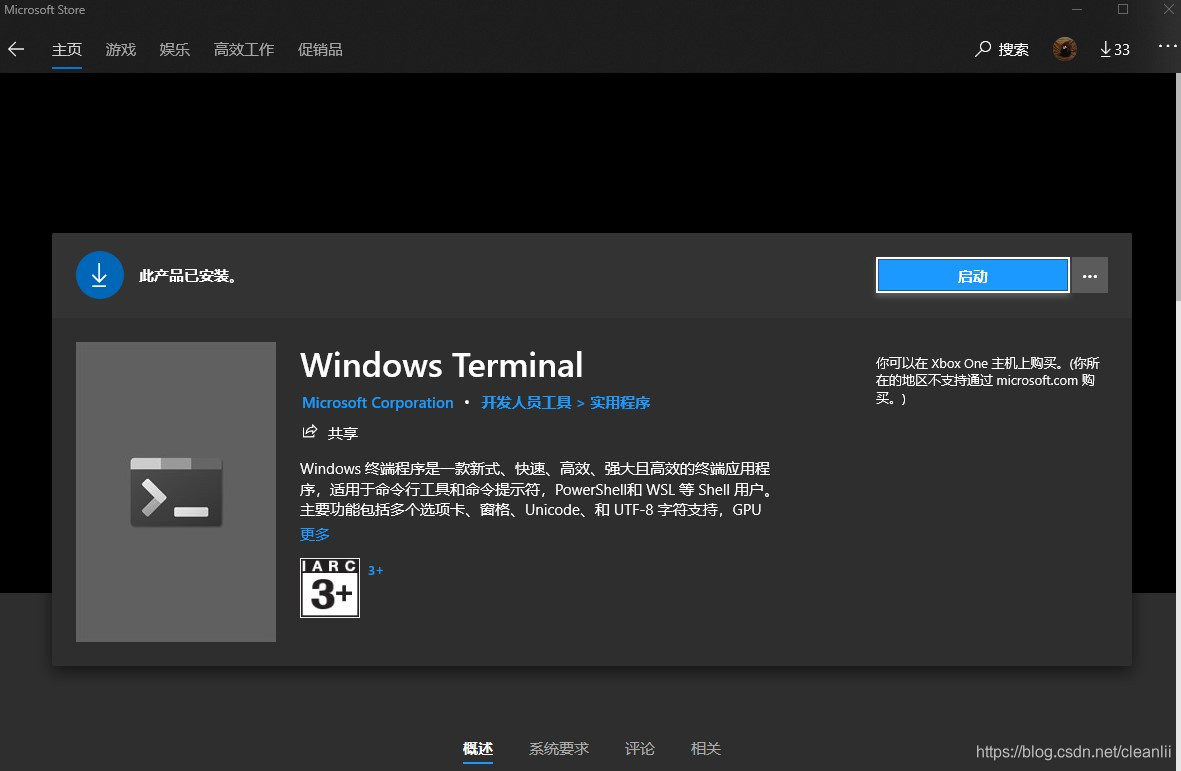Click the Xbox One purchase notice text
The width and height of the screenshot is (1181, 771).
tap(987, 380)
